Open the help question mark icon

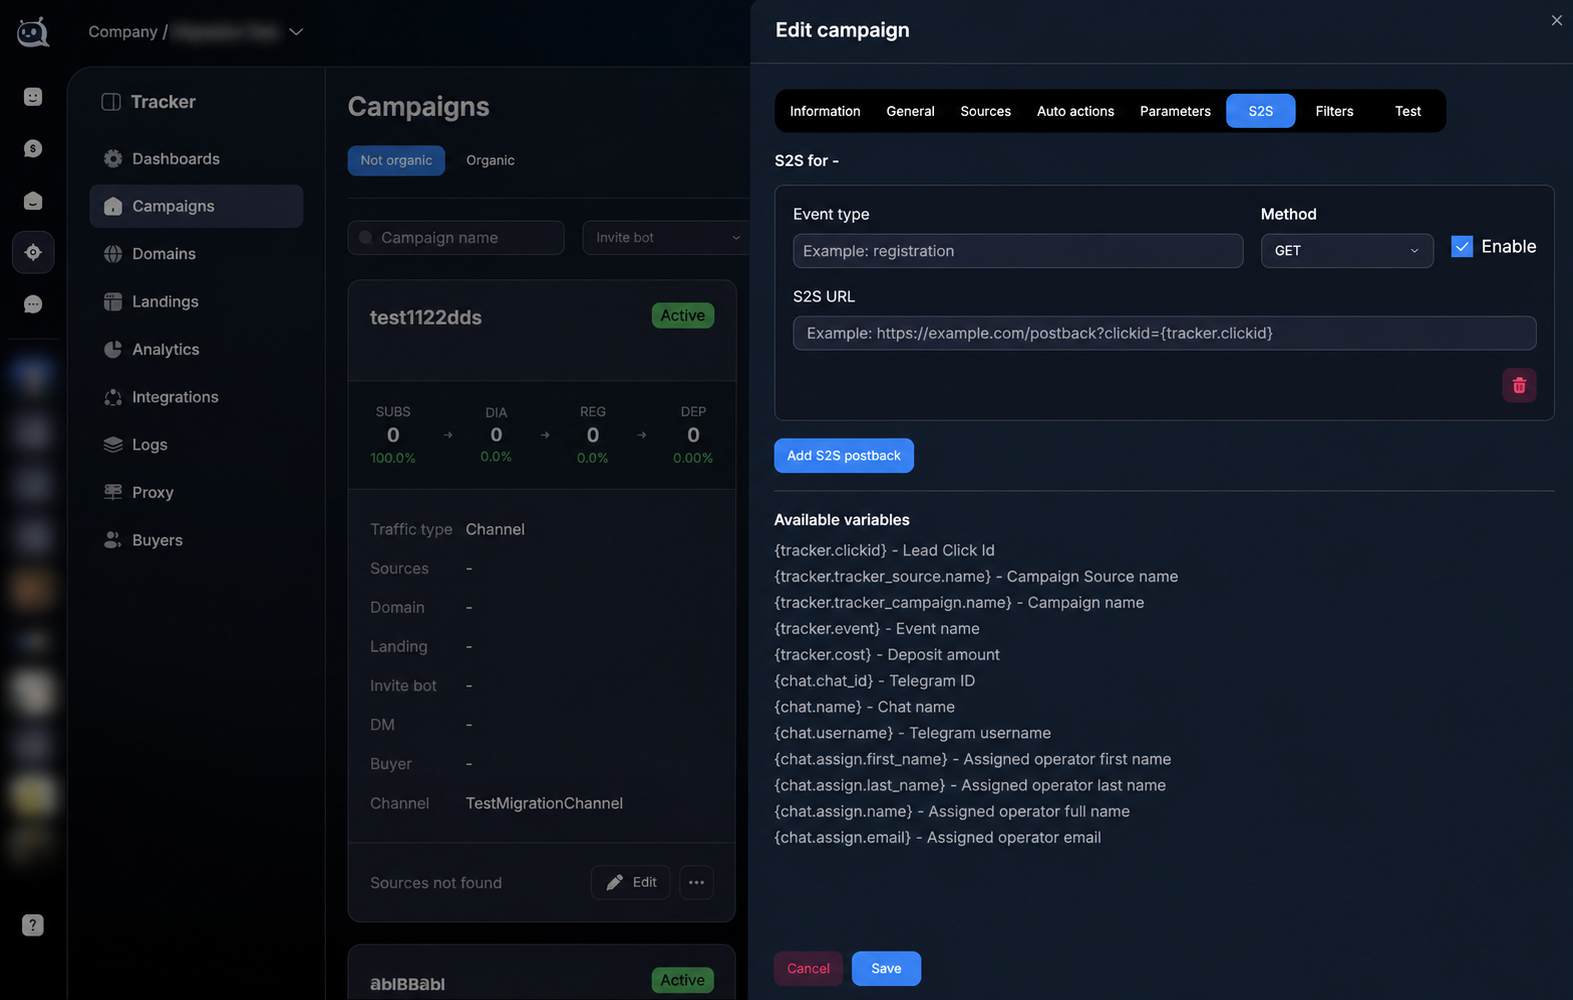(33, 925)
